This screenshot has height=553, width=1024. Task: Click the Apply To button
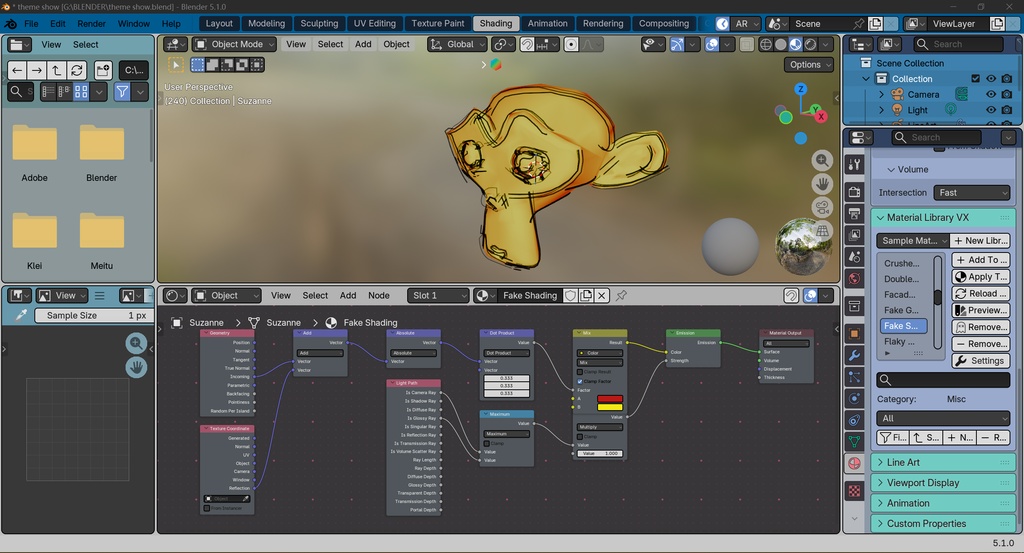[981, 277]
